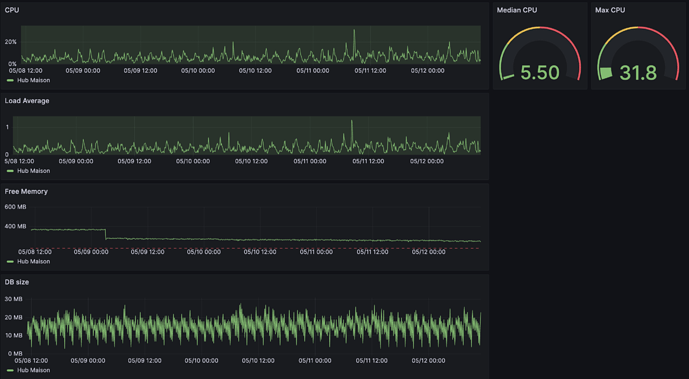
Task: Open the Median CPU panel title
Action: (517, 10)
